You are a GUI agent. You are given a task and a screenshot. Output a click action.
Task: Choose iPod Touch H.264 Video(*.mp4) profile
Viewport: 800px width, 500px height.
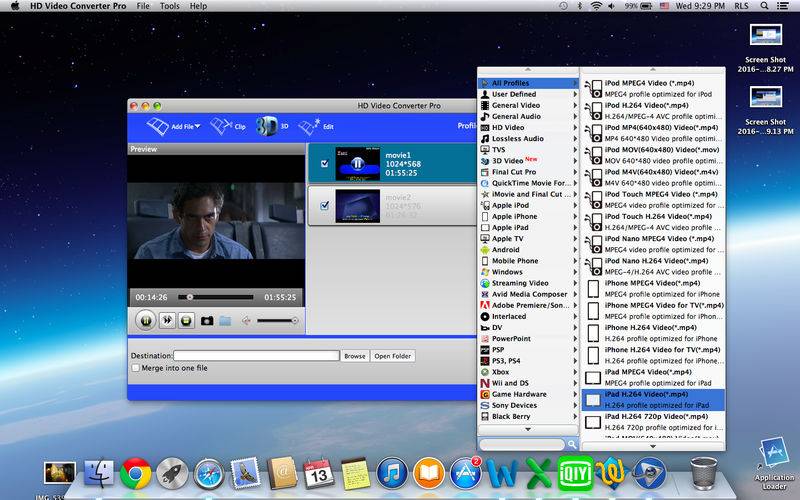[653, 222]
